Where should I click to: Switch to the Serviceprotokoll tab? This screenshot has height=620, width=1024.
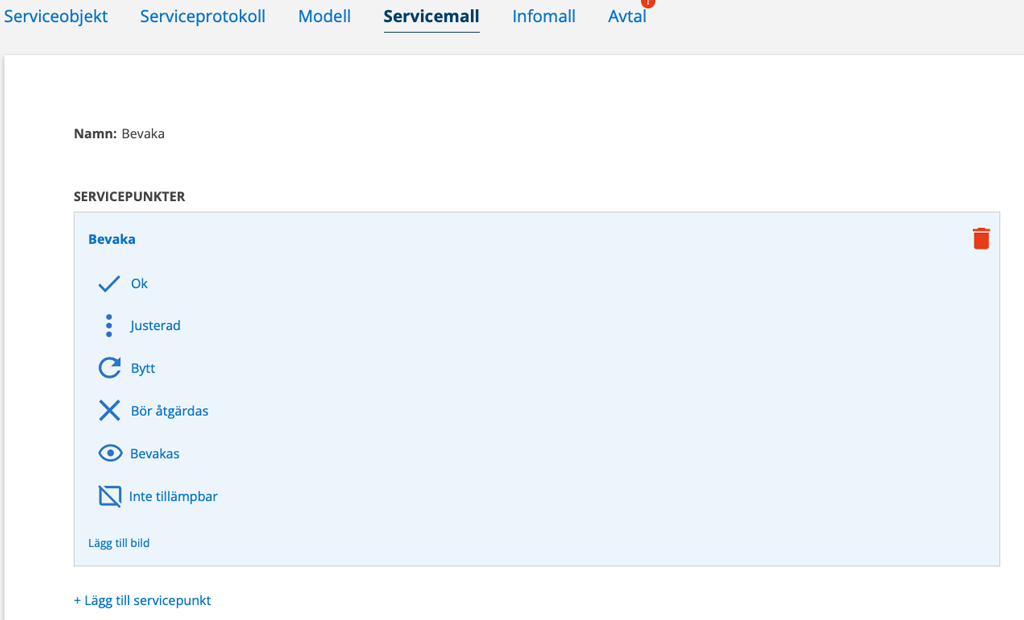(x=203, y=17)
